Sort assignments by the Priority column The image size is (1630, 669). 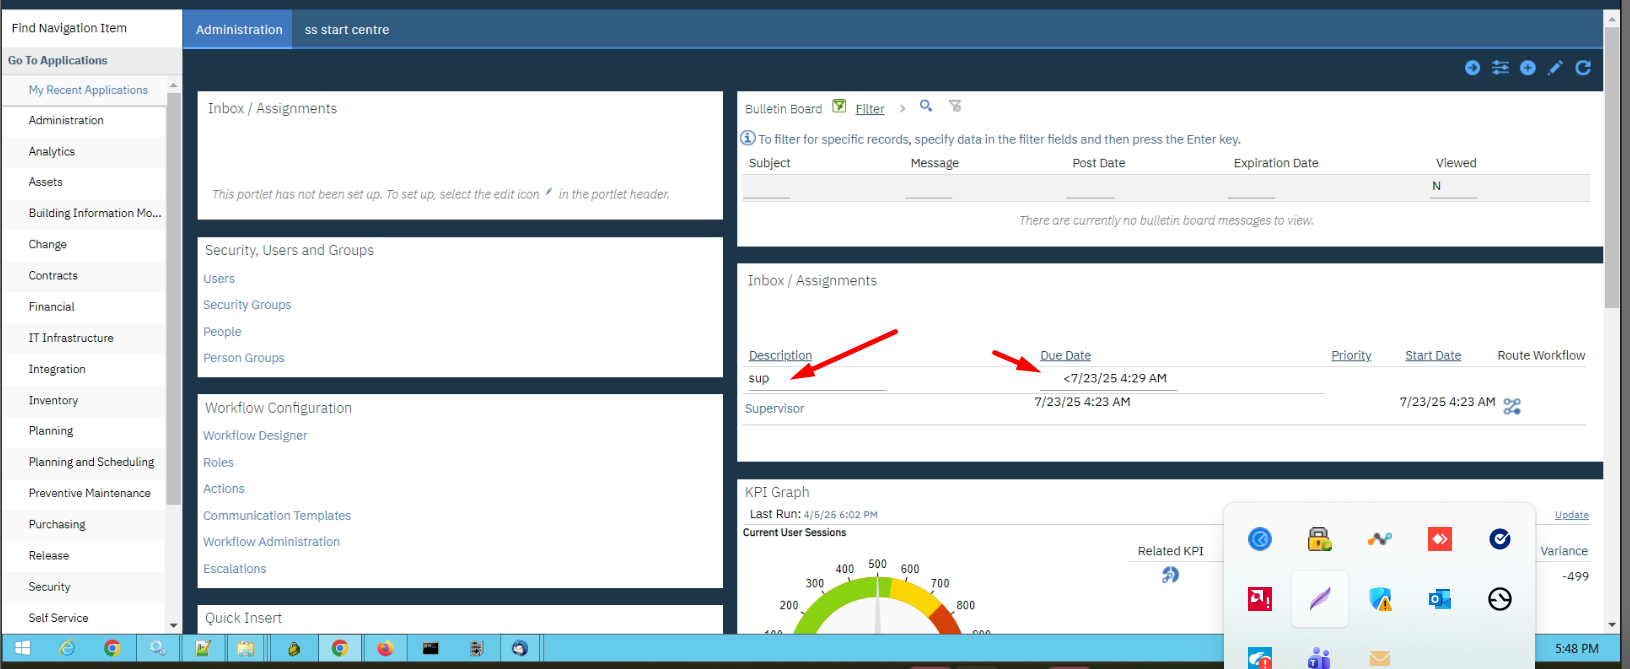(x=1351, y=356)
